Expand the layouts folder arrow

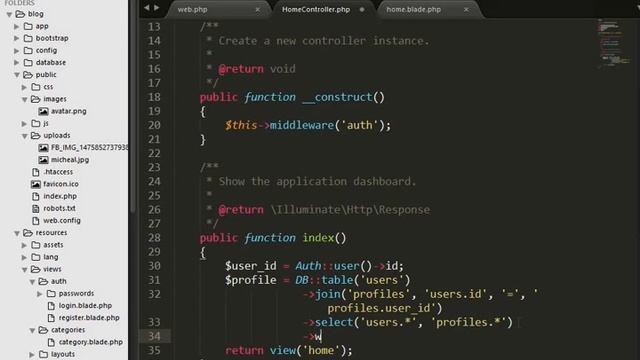click(32, 355)
